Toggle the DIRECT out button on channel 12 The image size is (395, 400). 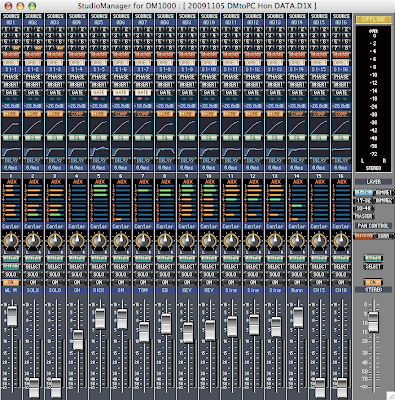pos(253,62)
